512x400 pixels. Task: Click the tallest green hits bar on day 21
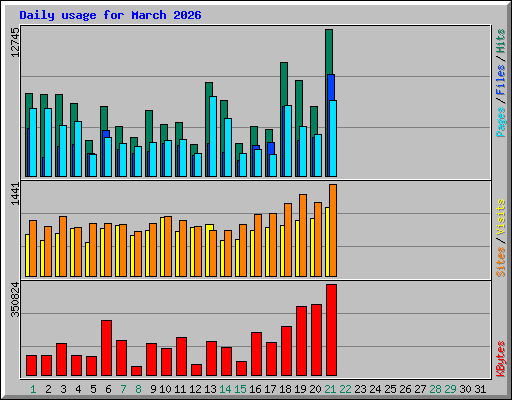click(329, 52)
